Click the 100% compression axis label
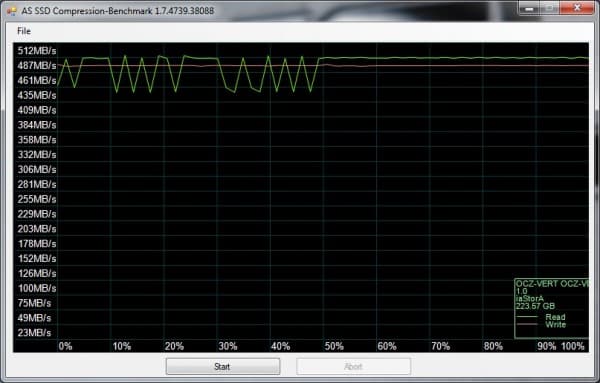This screenshot has width=600, height=383. click(573, 346)
